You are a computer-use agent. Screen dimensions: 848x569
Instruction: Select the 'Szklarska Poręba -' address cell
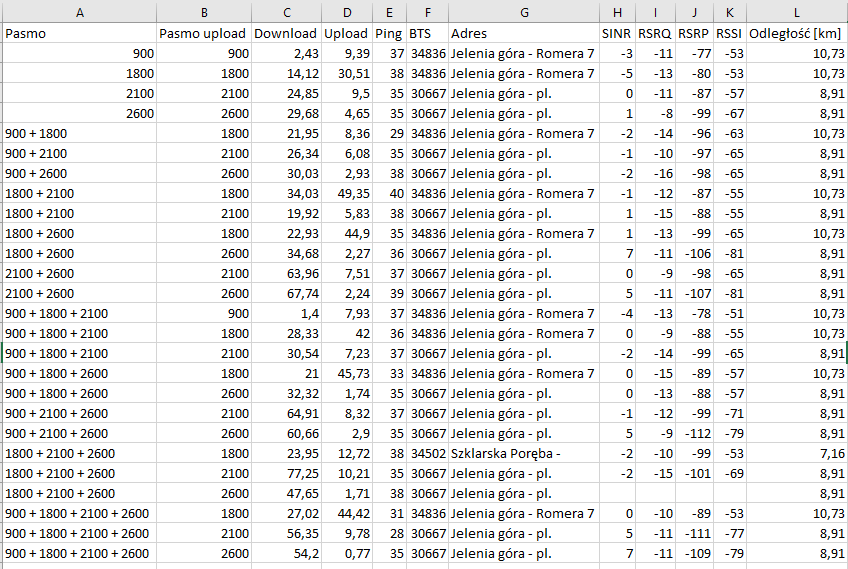[x=524, y=454]
